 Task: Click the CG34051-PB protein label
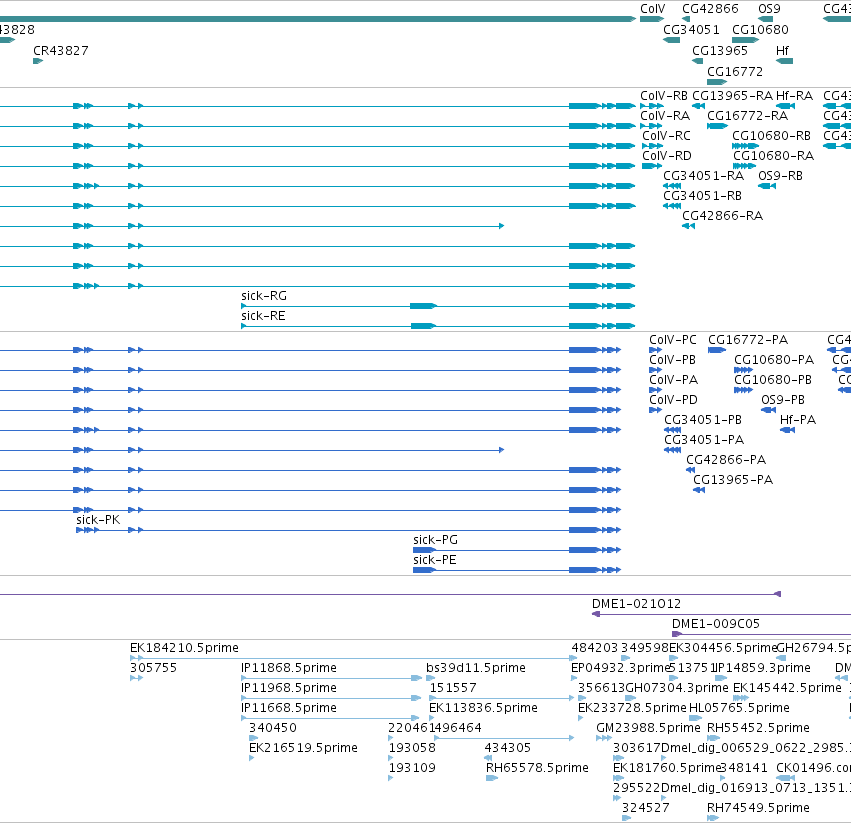(x=703, y=420)
